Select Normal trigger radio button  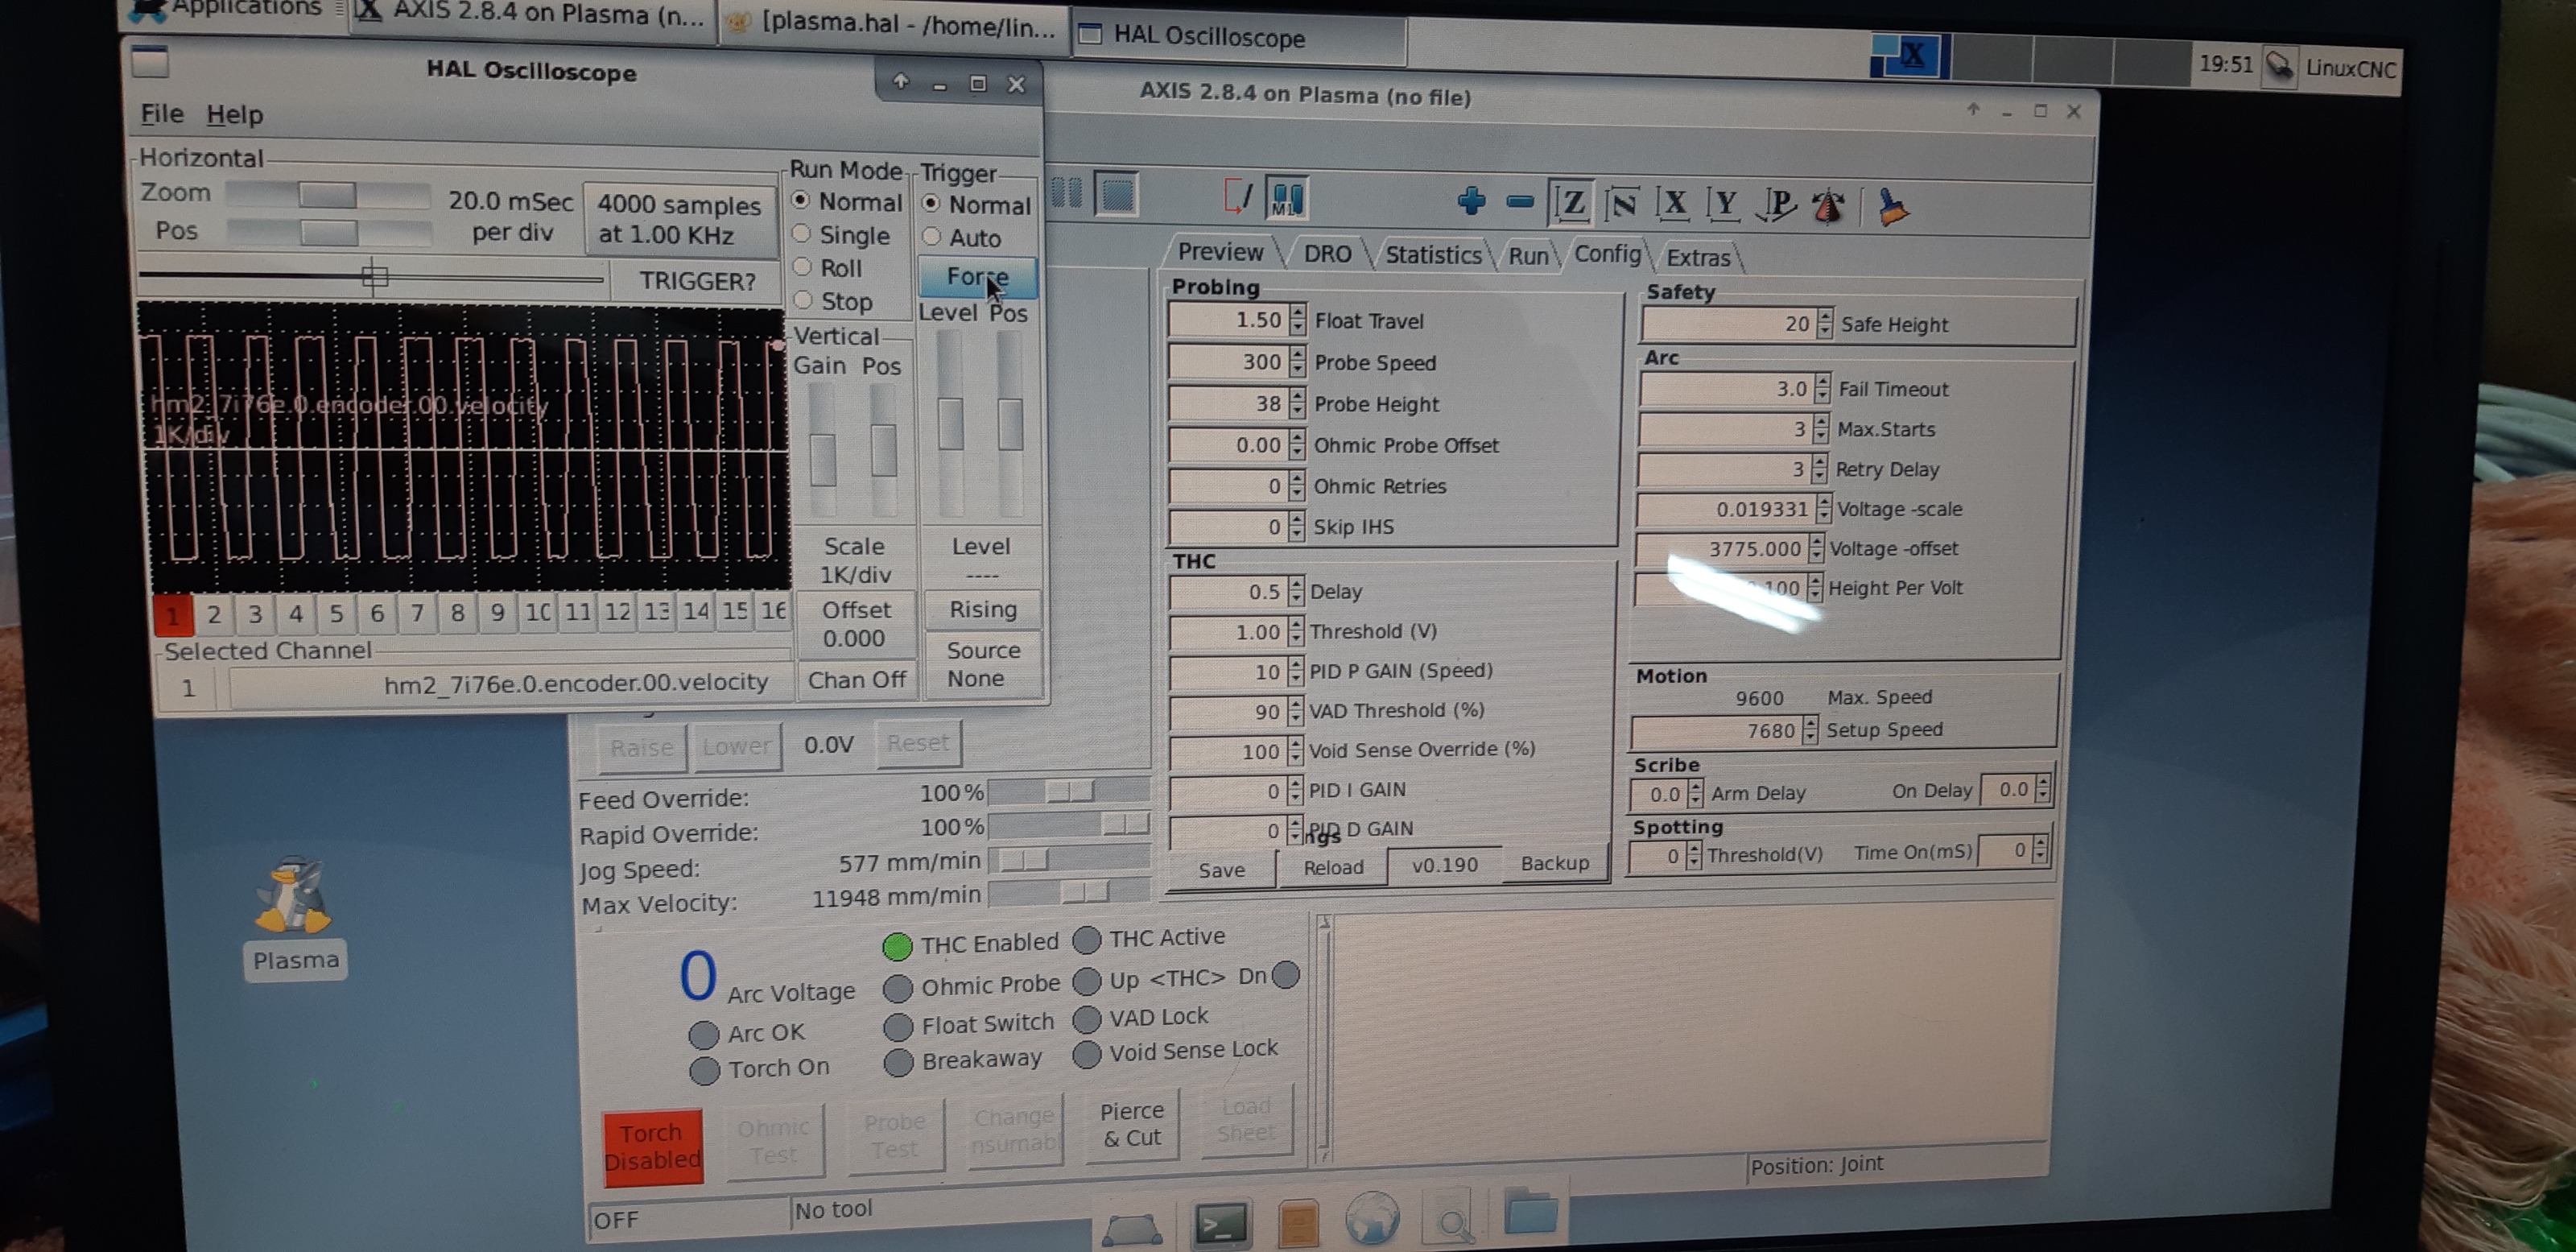click(931, 202)
